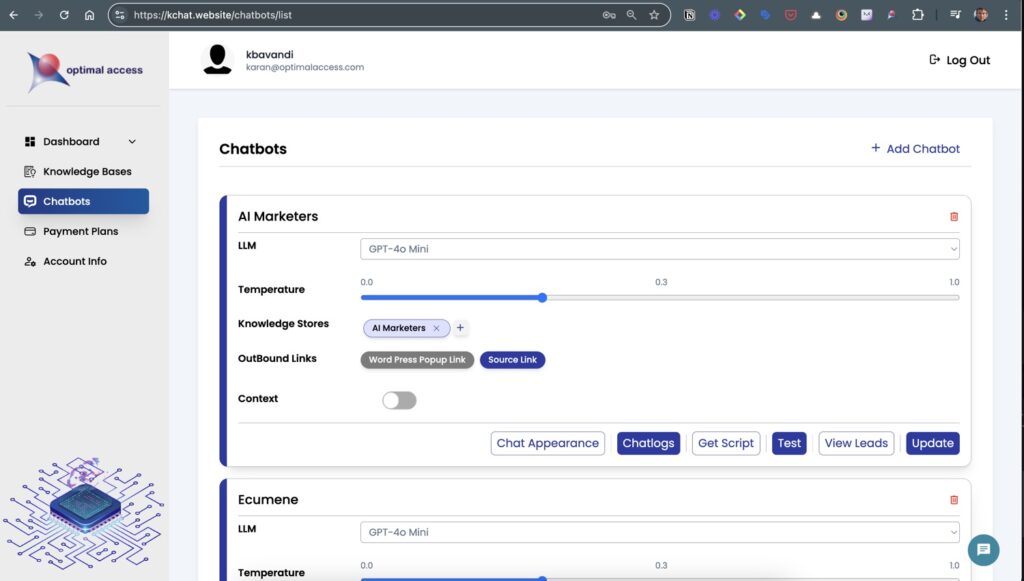Adjust the AI Marketers temperature slider handle

pyautogui.click(x=542, y=298)
